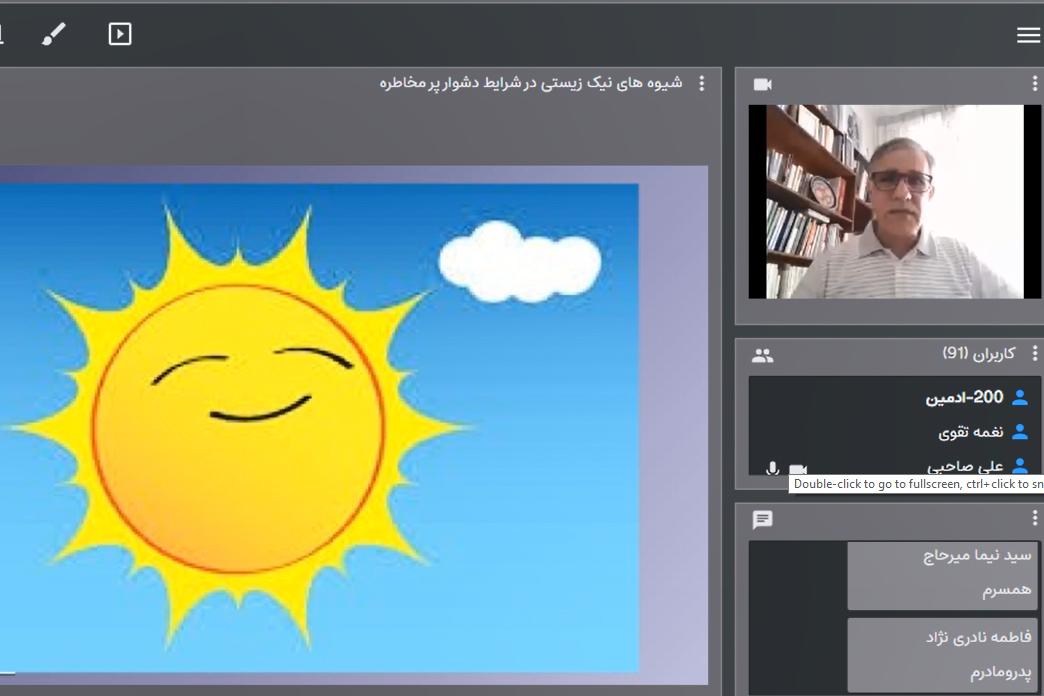Click the chat message from سید نیما میرحاج
Image resolution: width=1044 pixels, height=696 pixels.
pos(942,575)
